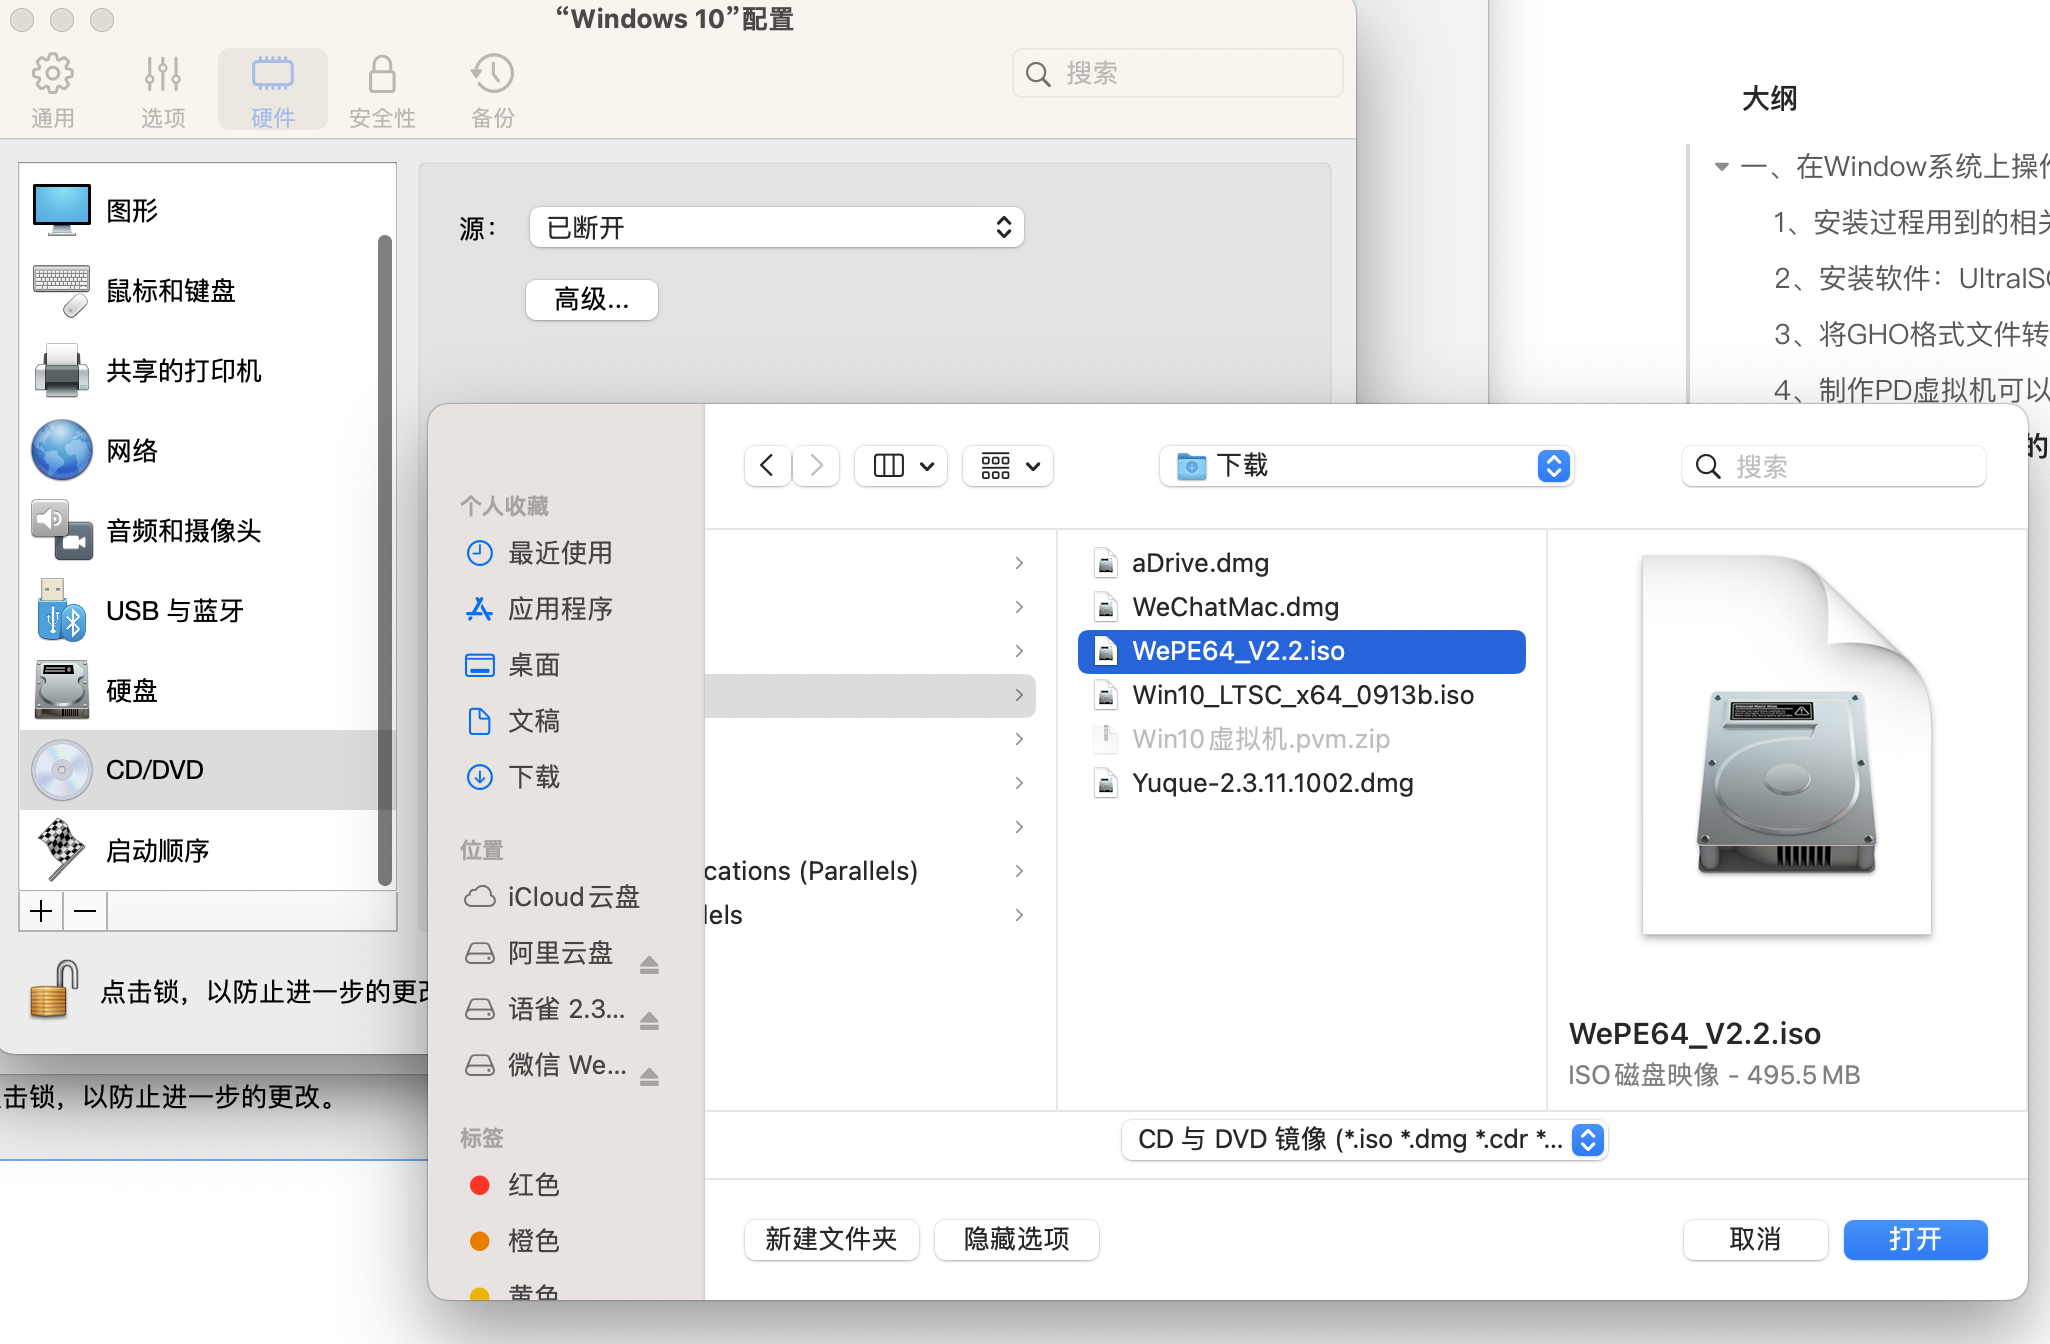Switch to the 选项 tab
The image size is (2050, 1344).
[162, 91]
